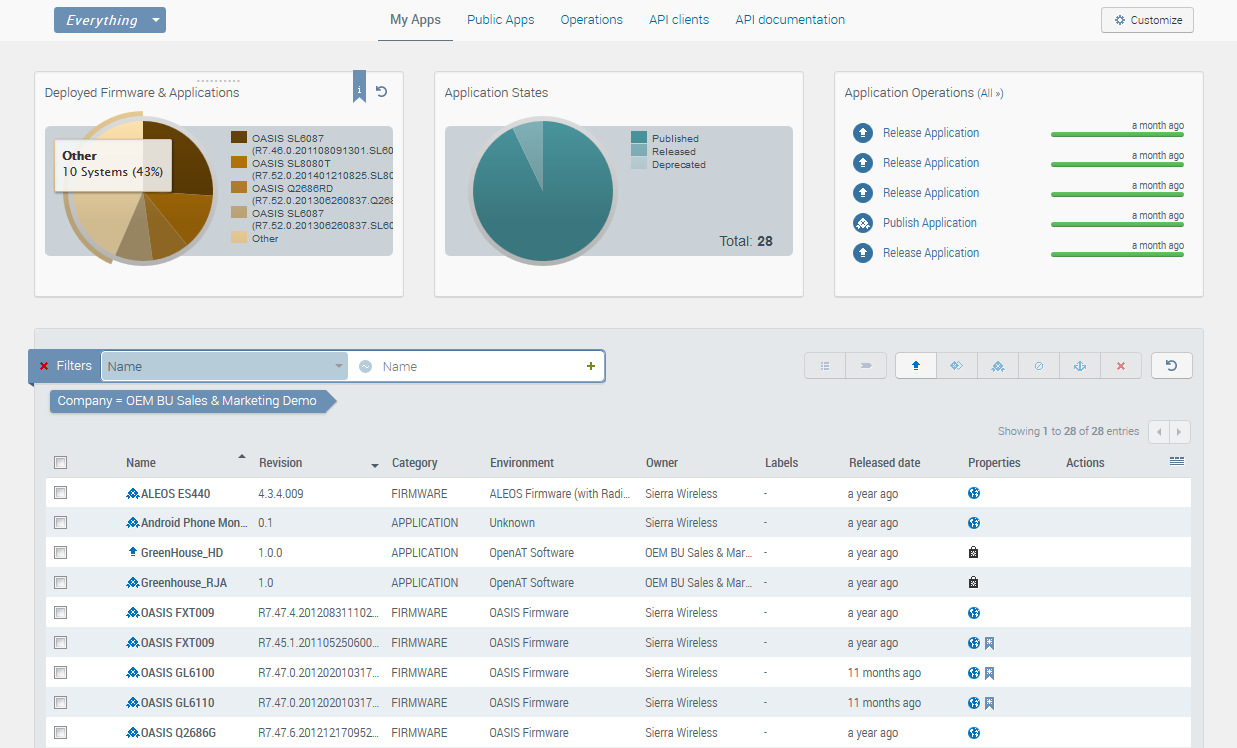Viewport: 1237px width, 748px height.
Task: Click the anchor icon in the toolbar
Action: (x=1080, y=366)
